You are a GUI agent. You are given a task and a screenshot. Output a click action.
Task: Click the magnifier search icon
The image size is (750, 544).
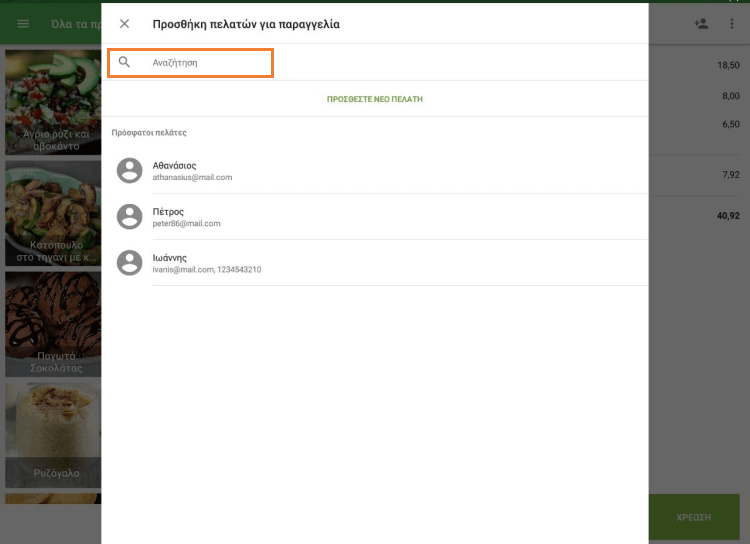pyautogui.click(x=124, y=62)
